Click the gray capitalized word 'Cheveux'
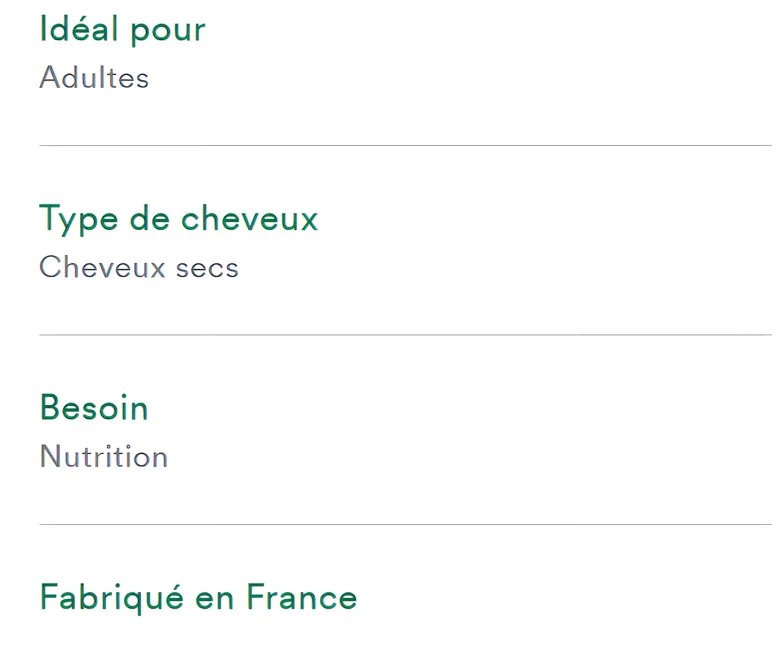This screenshot has height=652, width=780. pos(102,267)
